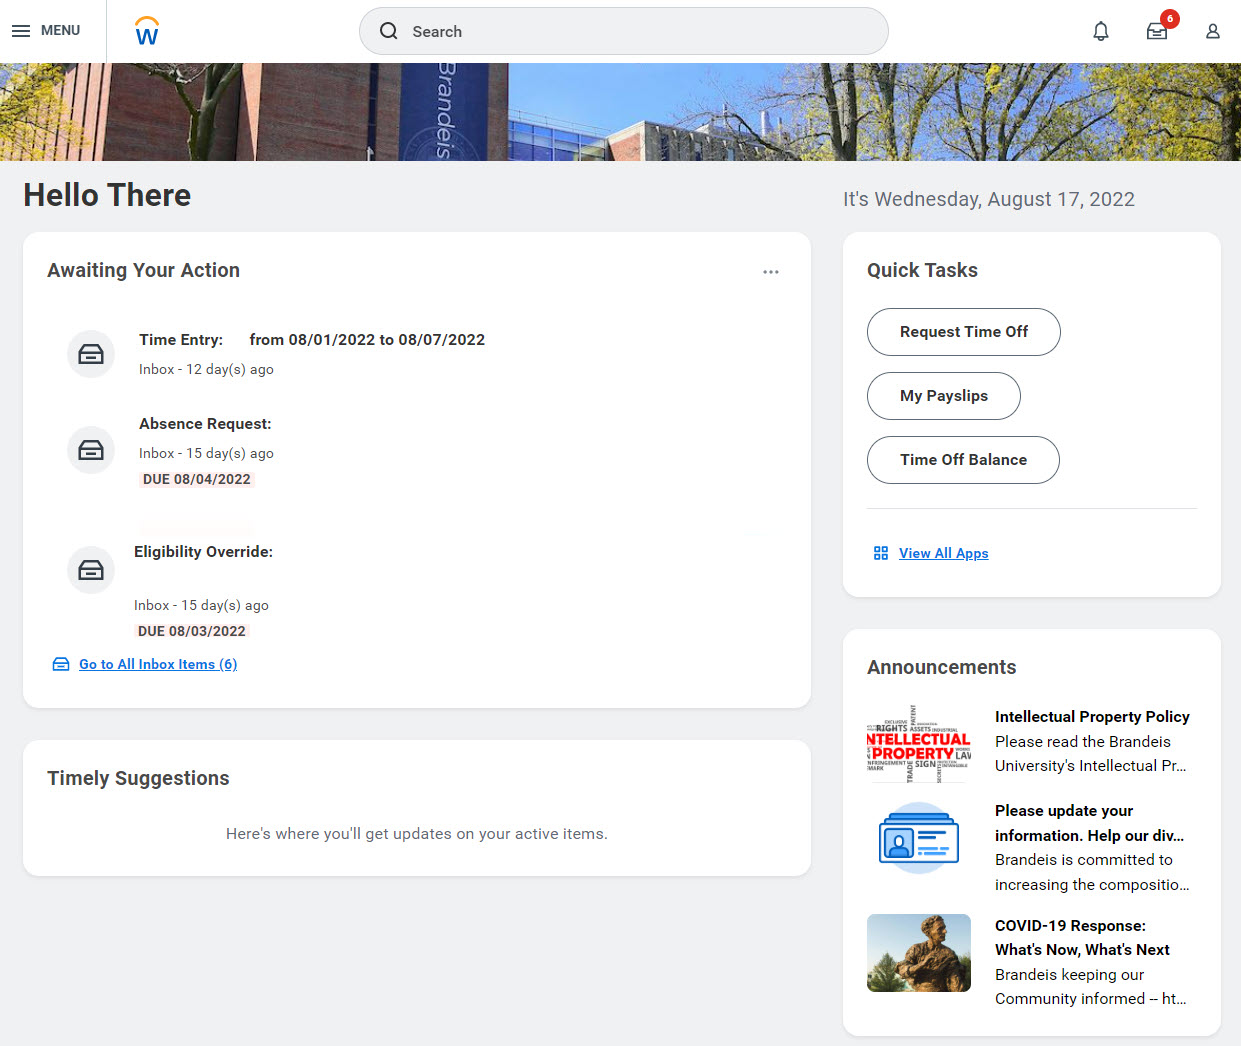Screen dimensions: 1241x1046
Task: Expand Awaiting Your Action options ellipsis
Action: (771, 272)
